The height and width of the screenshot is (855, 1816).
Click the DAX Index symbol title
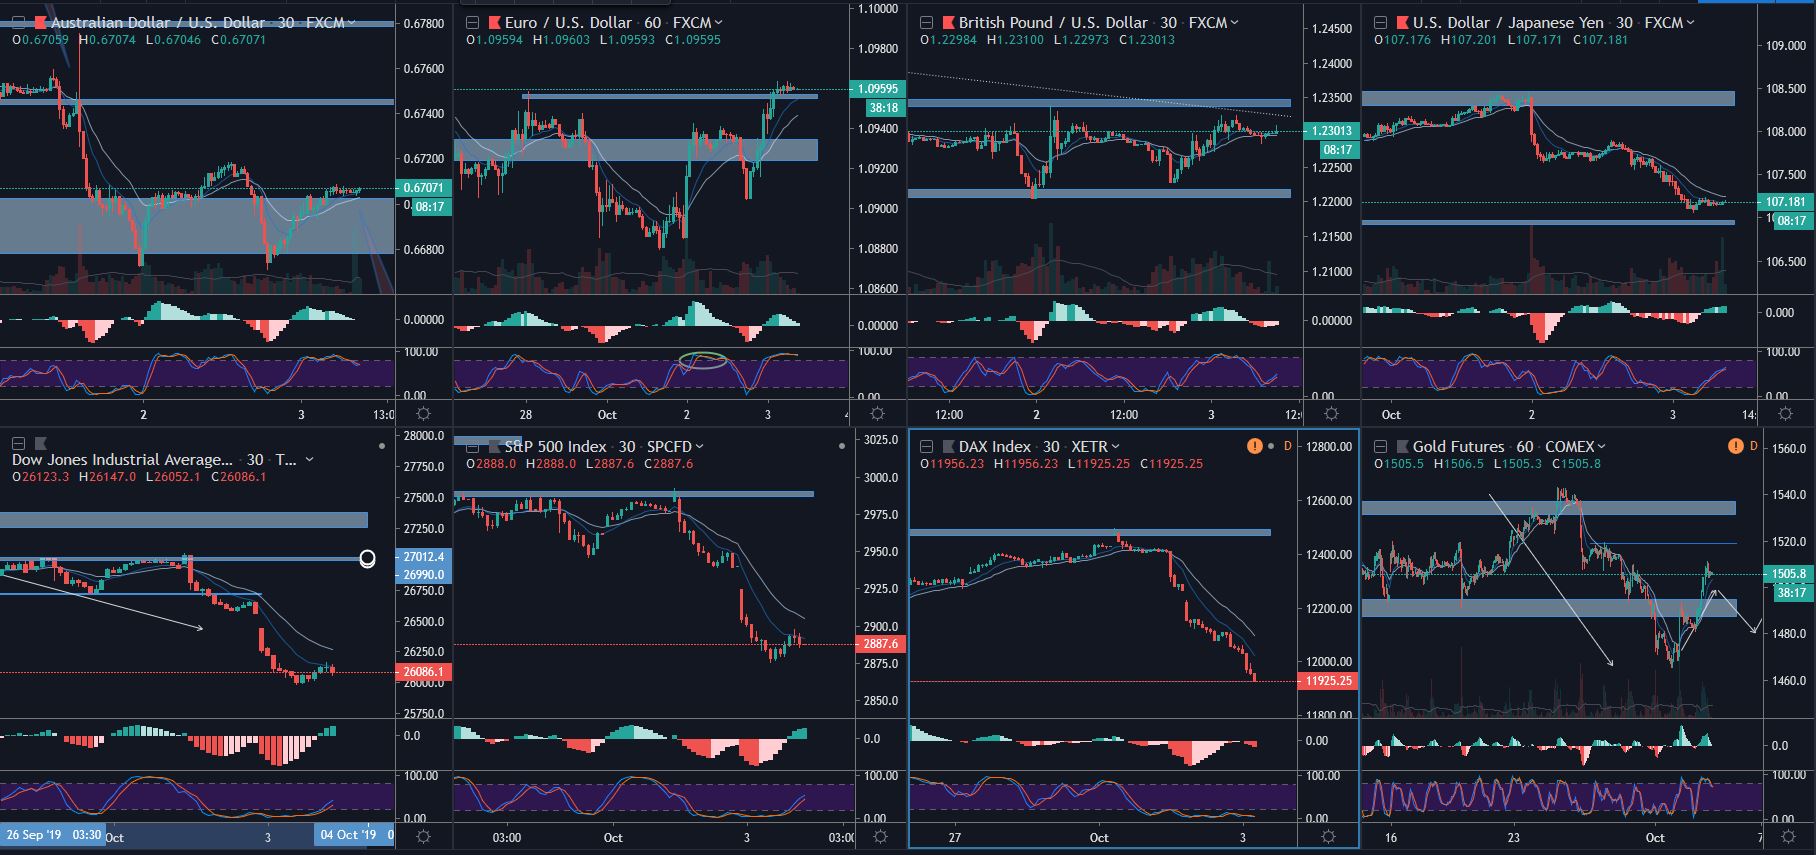995,446
